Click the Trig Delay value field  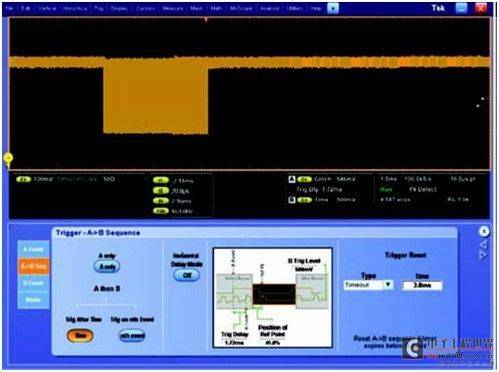pos(235,342)
